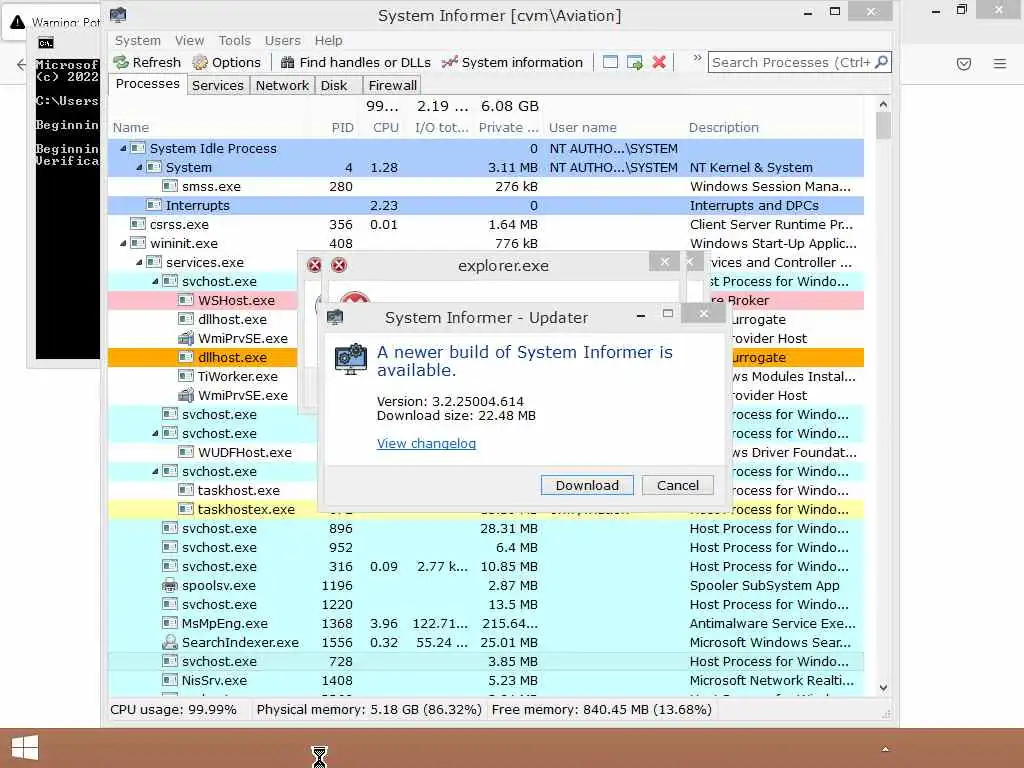Open the Help menu
Viewport: 1024px width, 768px height.
(328, 40)
